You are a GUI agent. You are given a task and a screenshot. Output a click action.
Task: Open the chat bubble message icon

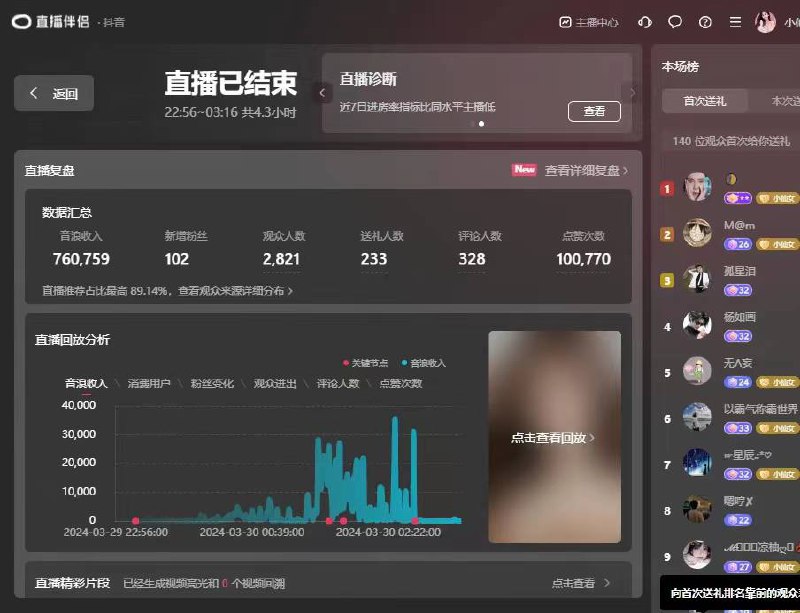pos(674,20)
